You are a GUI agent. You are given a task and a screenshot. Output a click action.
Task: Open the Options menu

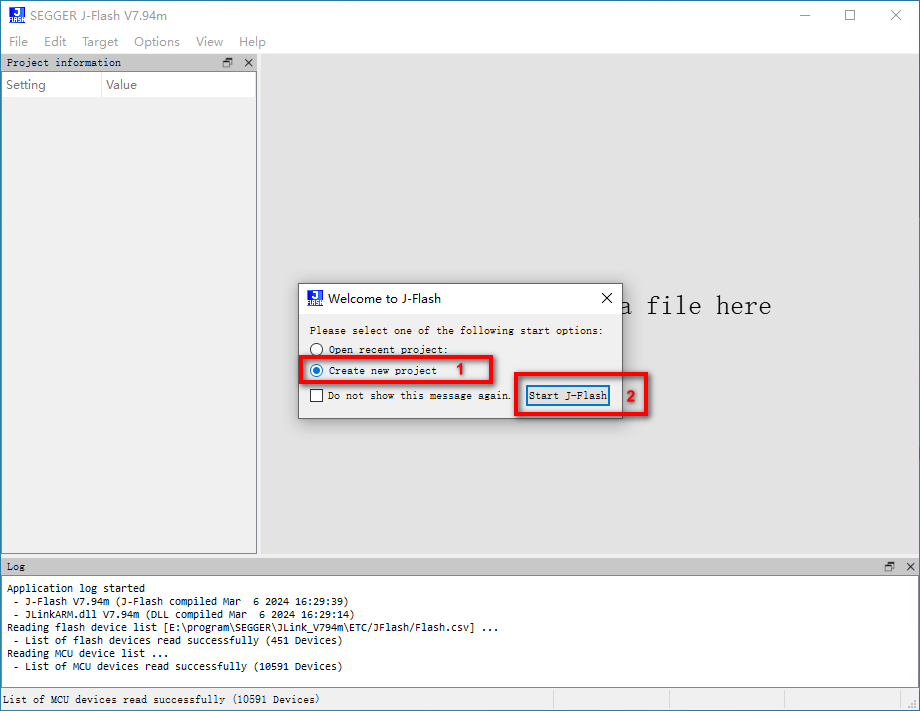point(157,42)
